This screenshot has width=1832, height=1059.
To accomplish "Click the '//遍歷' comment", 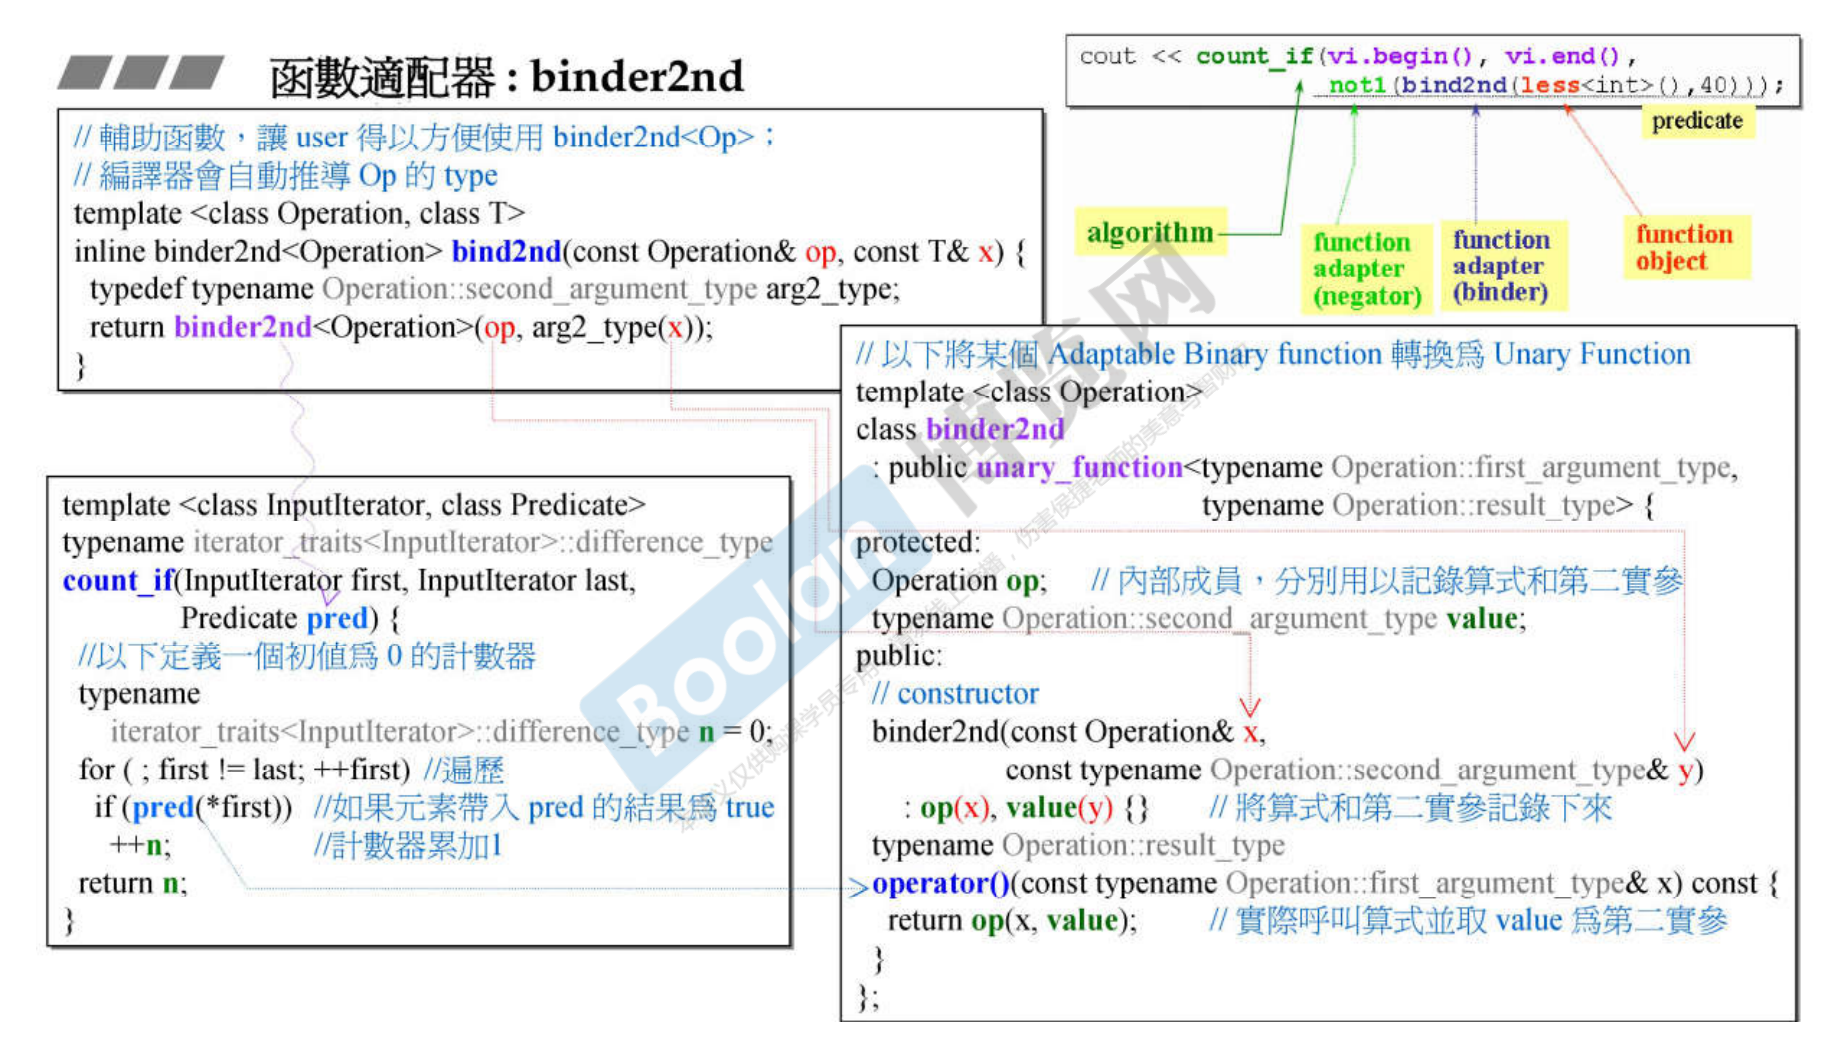I will click(x=464, y=770).
